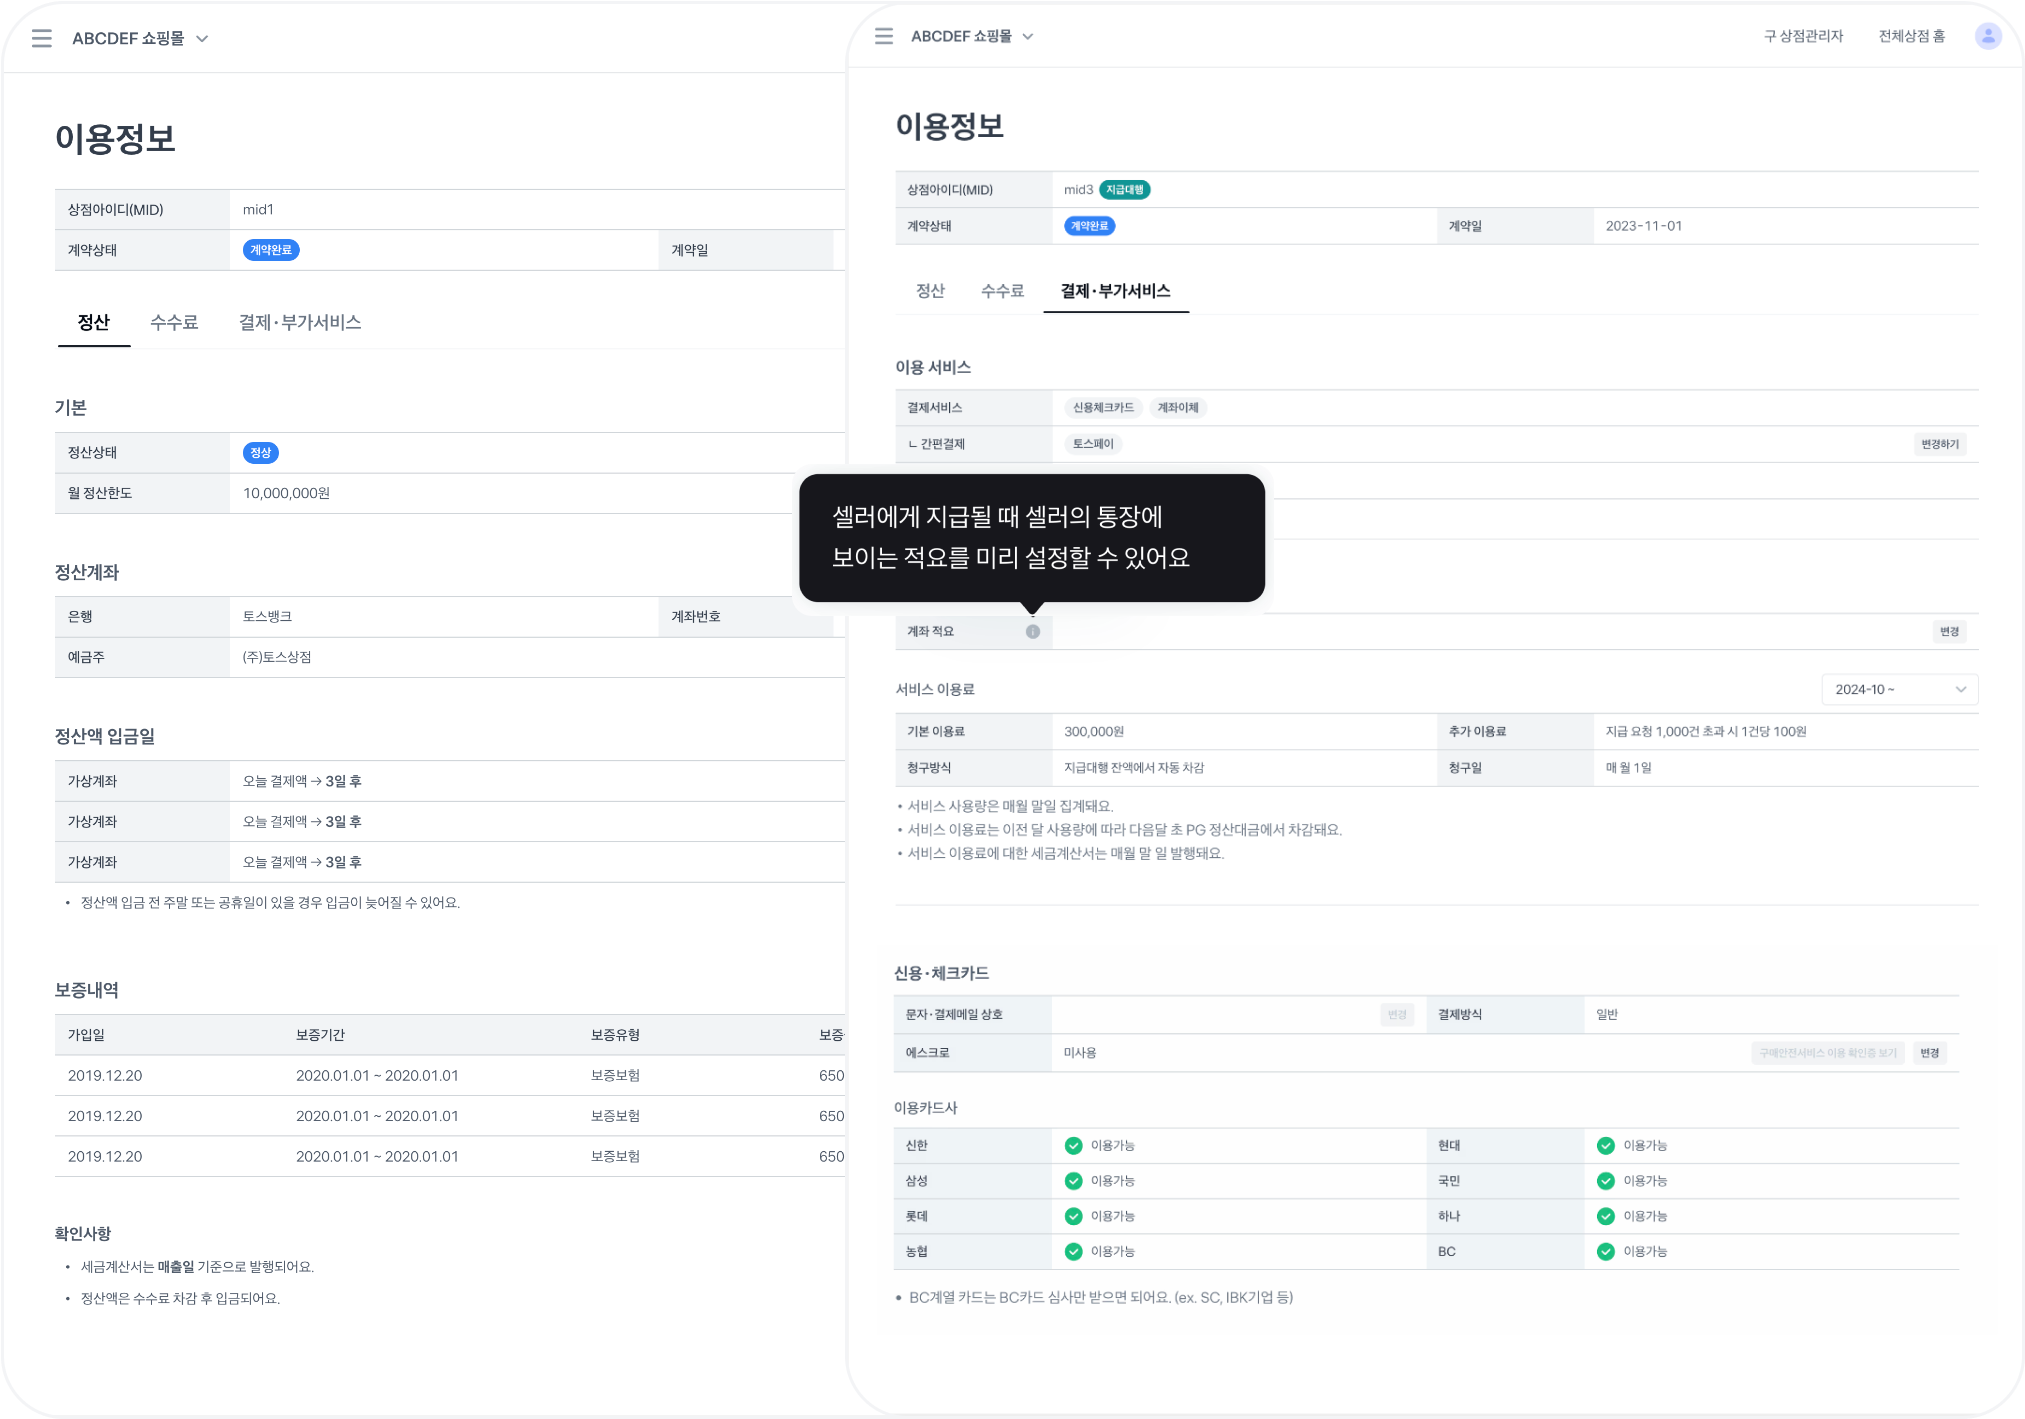The width and height of the screenshot is (2025, 1419).
Task: Click green check icon for BC card
Action: pyautogui.click(x=1606, y=1252)
